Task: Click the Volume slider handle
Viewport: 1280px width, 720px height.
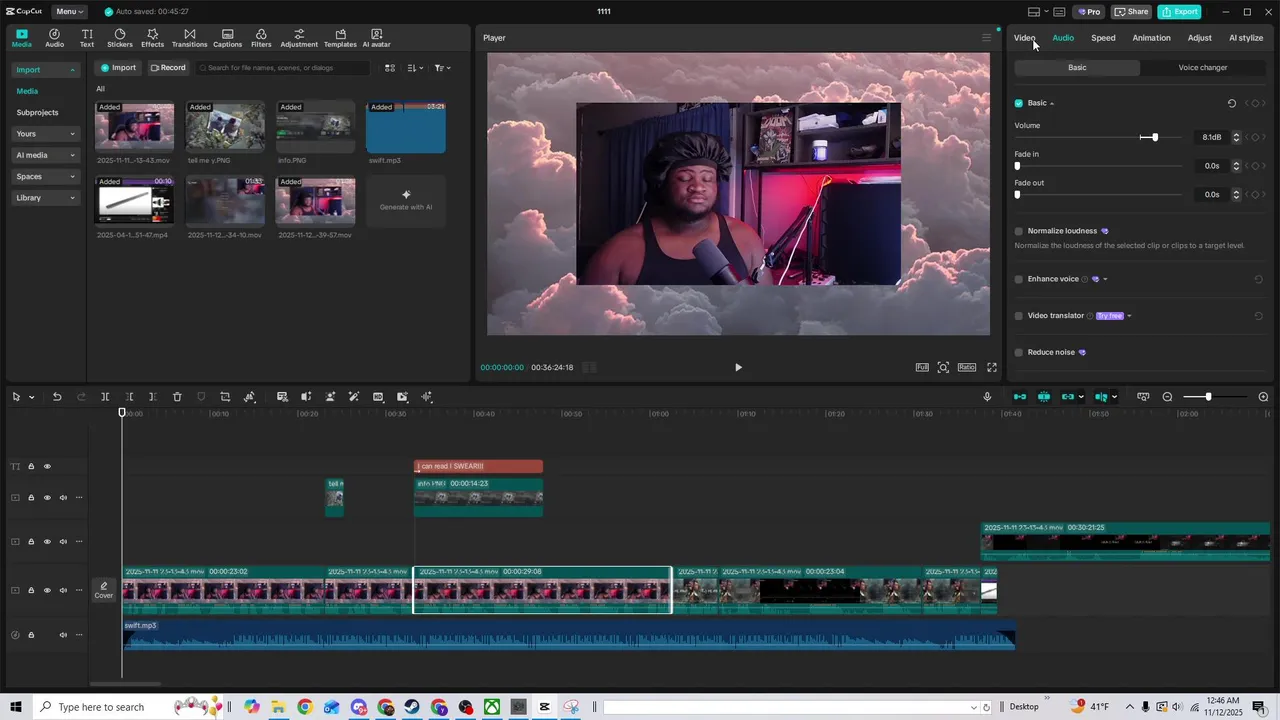Action: click(x=1155, y=137)
